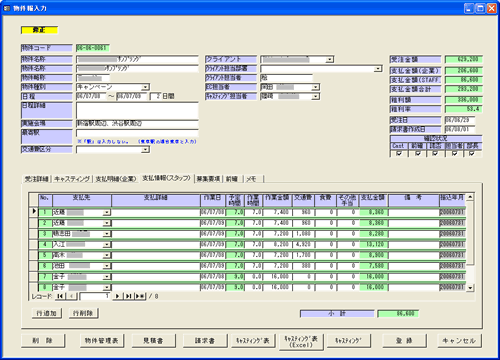The width and height of the screenshot is (500, 360).
Task: Click the 支払先 column header
Action: pyautogui.click(x=82, y=200)
